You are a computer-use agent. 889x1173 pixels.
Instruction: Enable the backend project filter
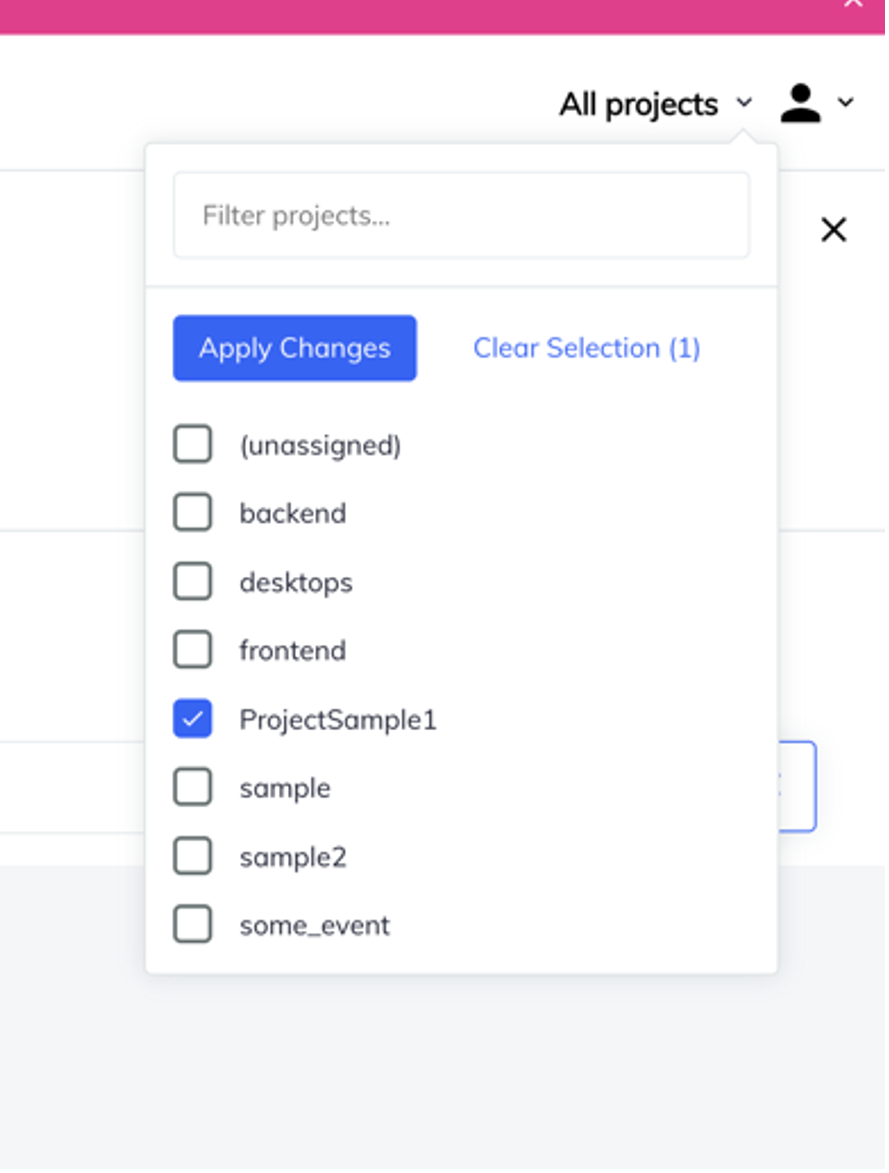[193, 512]
